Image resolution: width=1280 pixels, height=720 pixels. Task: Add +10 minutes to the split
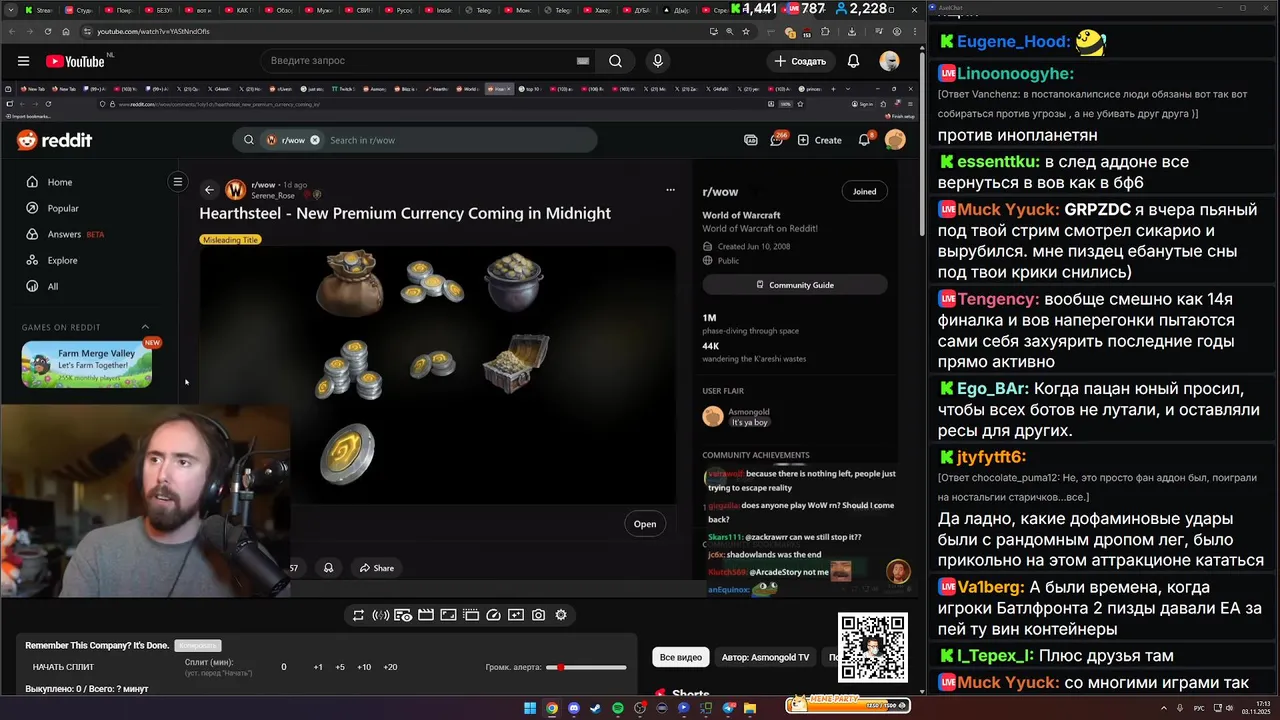(364, 667)
